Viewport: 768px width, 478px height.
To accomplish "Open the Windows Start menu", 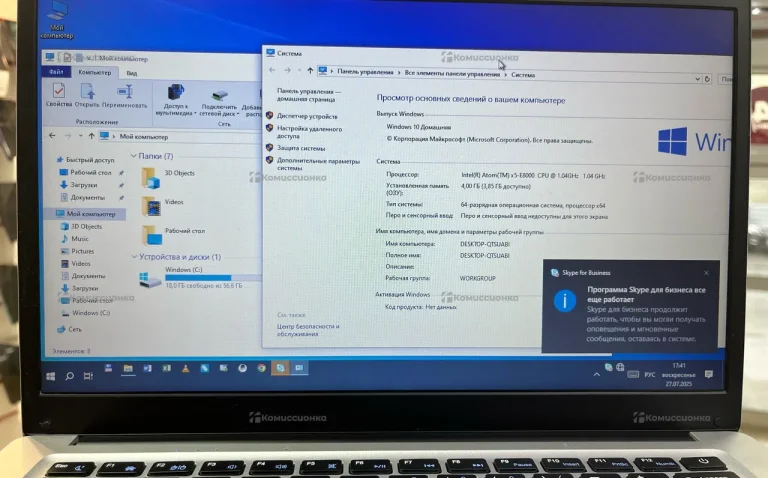I will tap(50, 376).
